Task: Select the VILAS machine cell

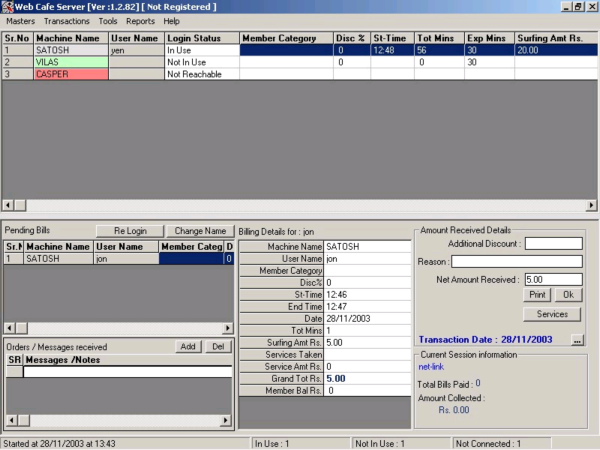Action: [70, 62]
